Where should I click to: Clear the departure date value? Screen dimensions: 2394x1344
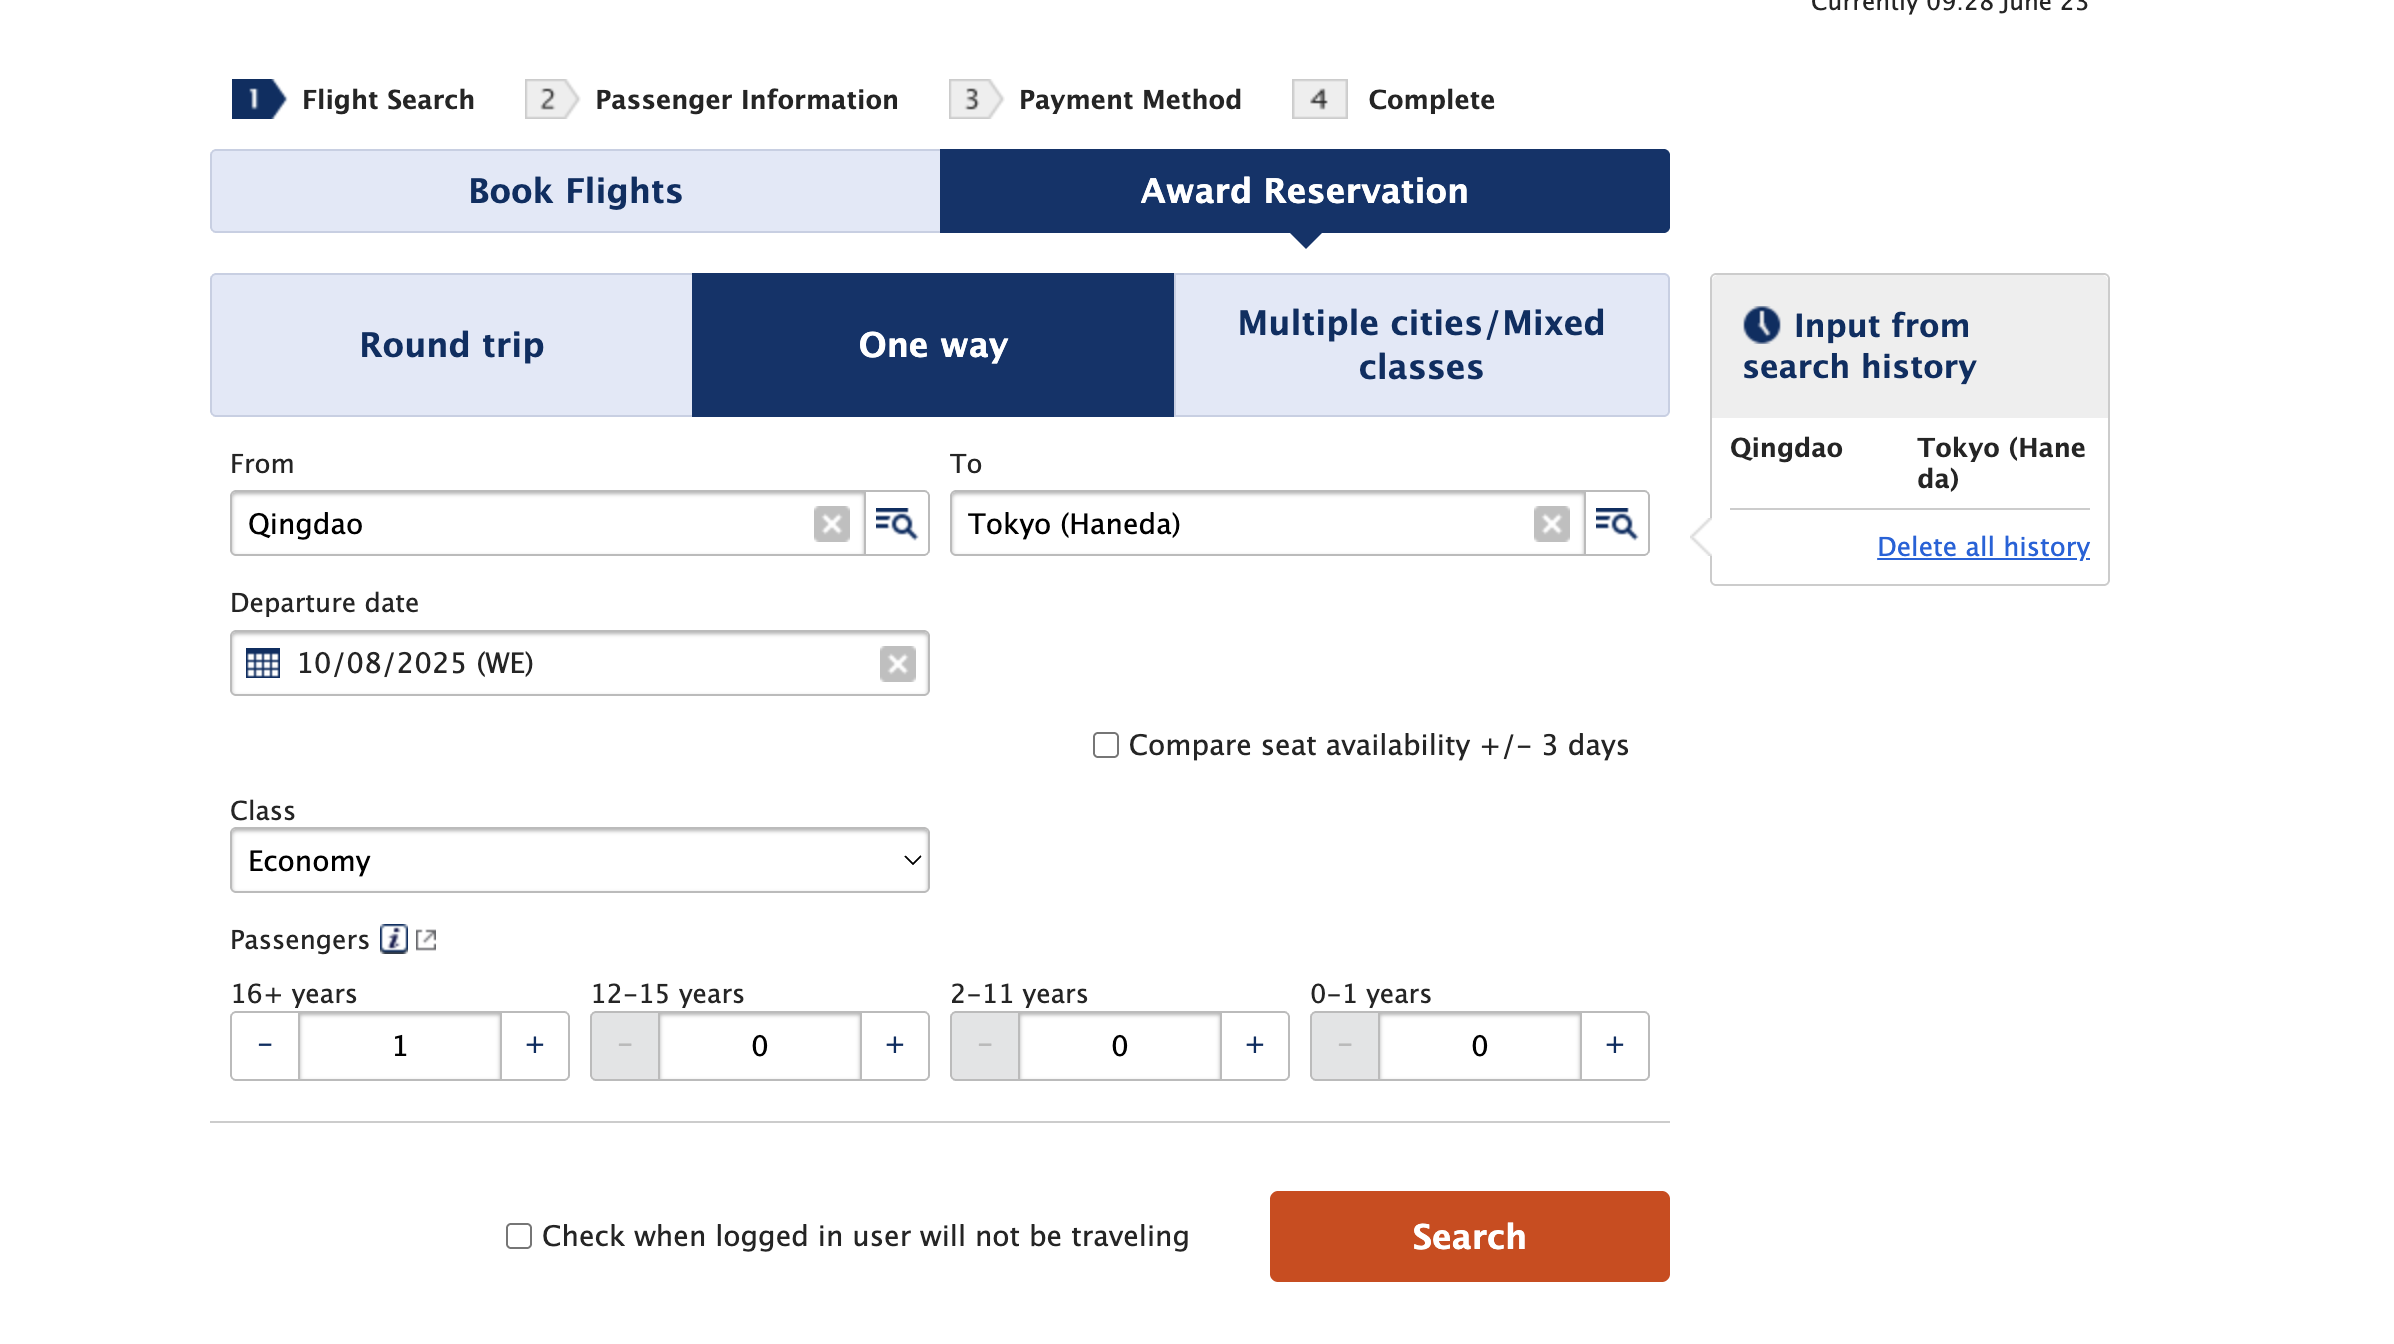(x=897, y=664)
